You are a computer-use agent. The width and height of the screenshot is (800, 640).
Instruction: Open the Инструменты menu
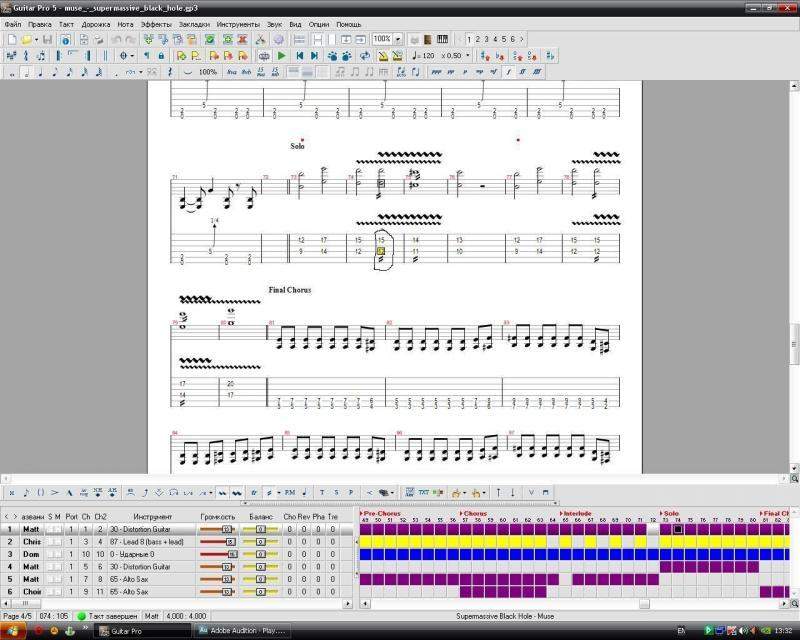point(237,23)
